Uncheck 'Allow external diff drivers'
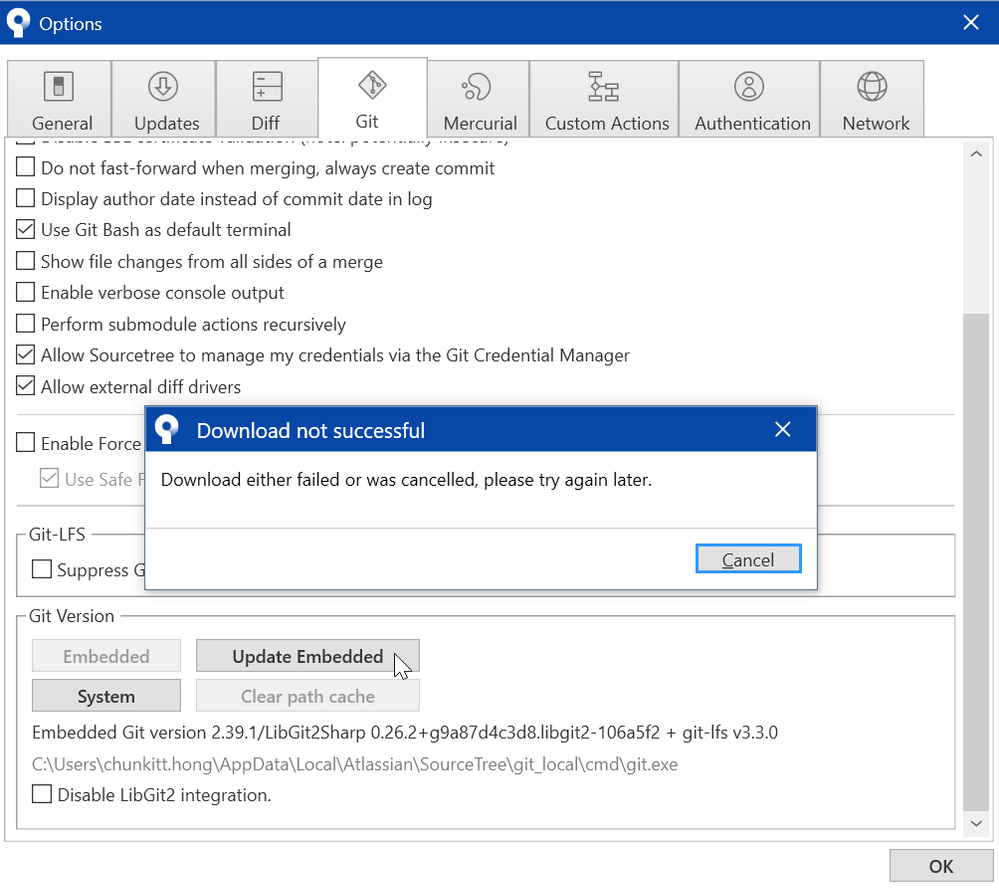 (25, 386)
